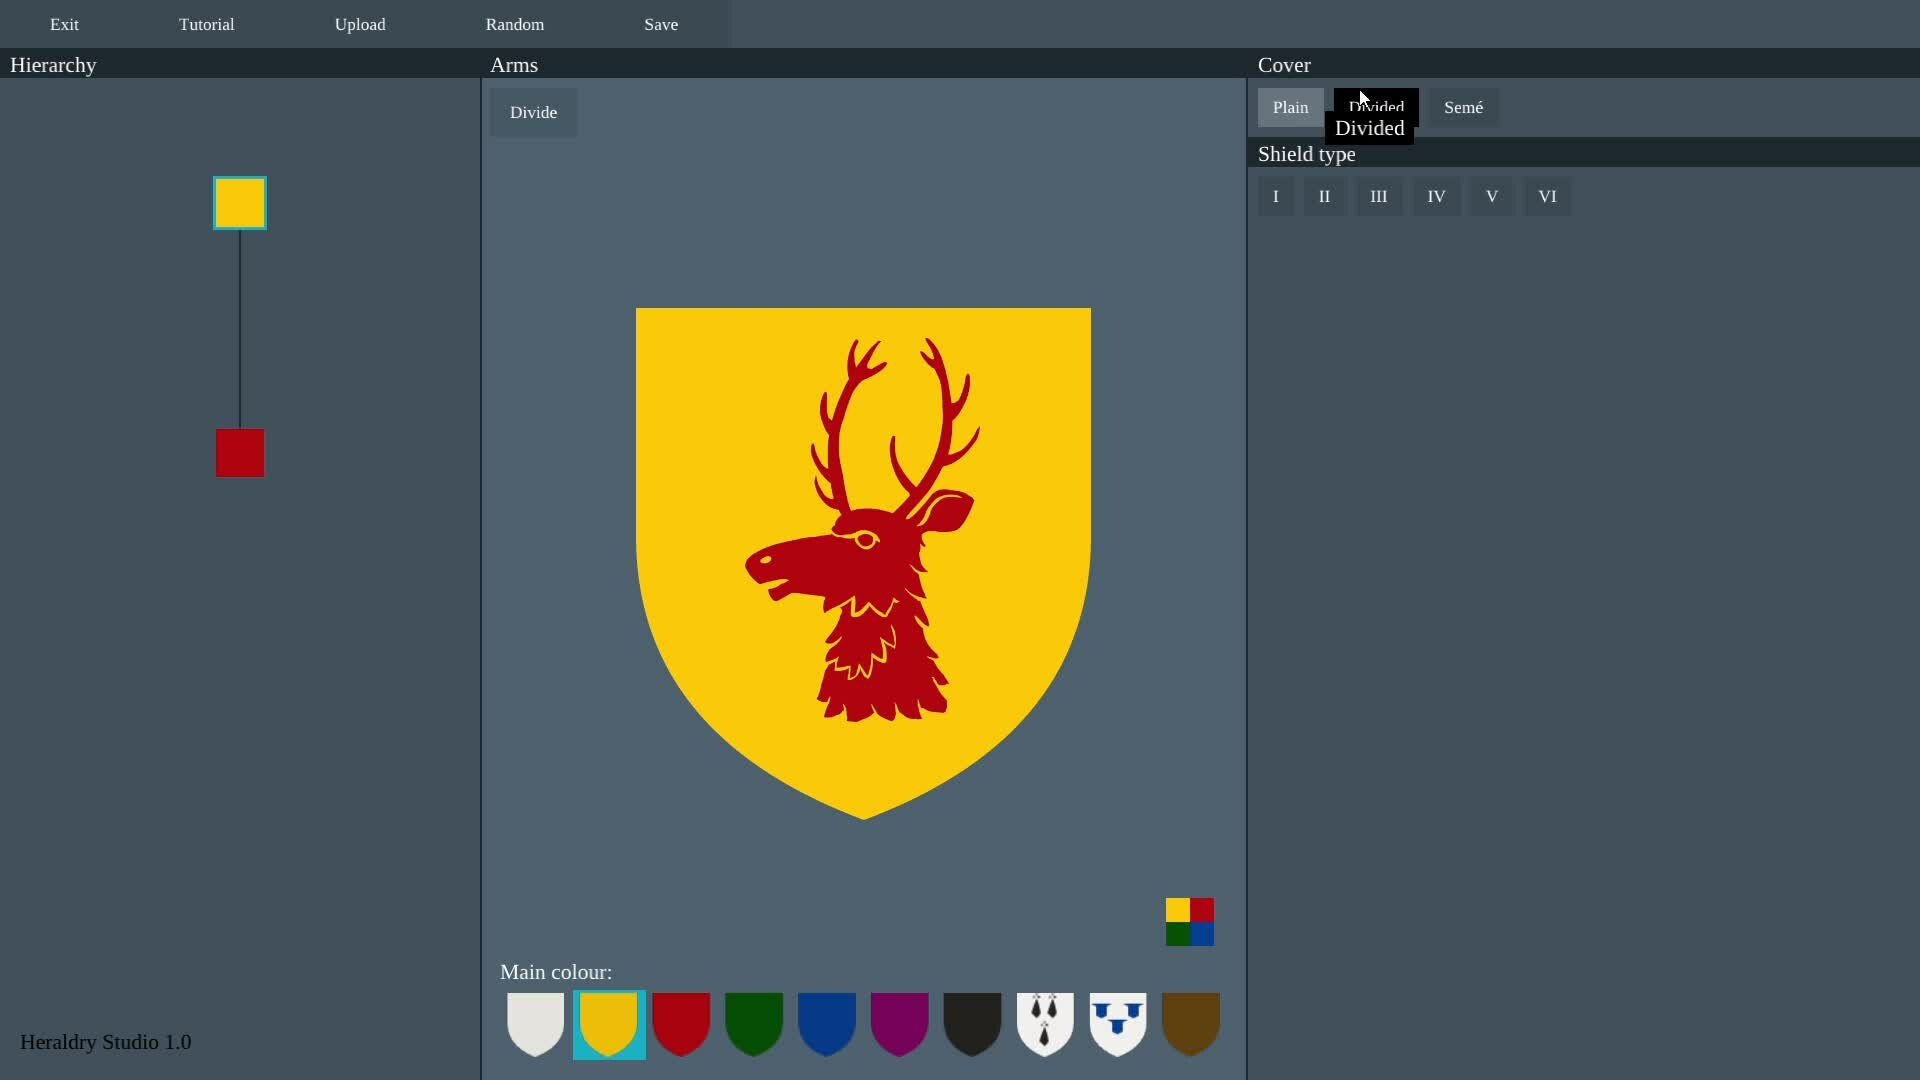The image size is (1920, 1080).
Task: Select the yellow root node in Hierarchy
Action: 240,203
